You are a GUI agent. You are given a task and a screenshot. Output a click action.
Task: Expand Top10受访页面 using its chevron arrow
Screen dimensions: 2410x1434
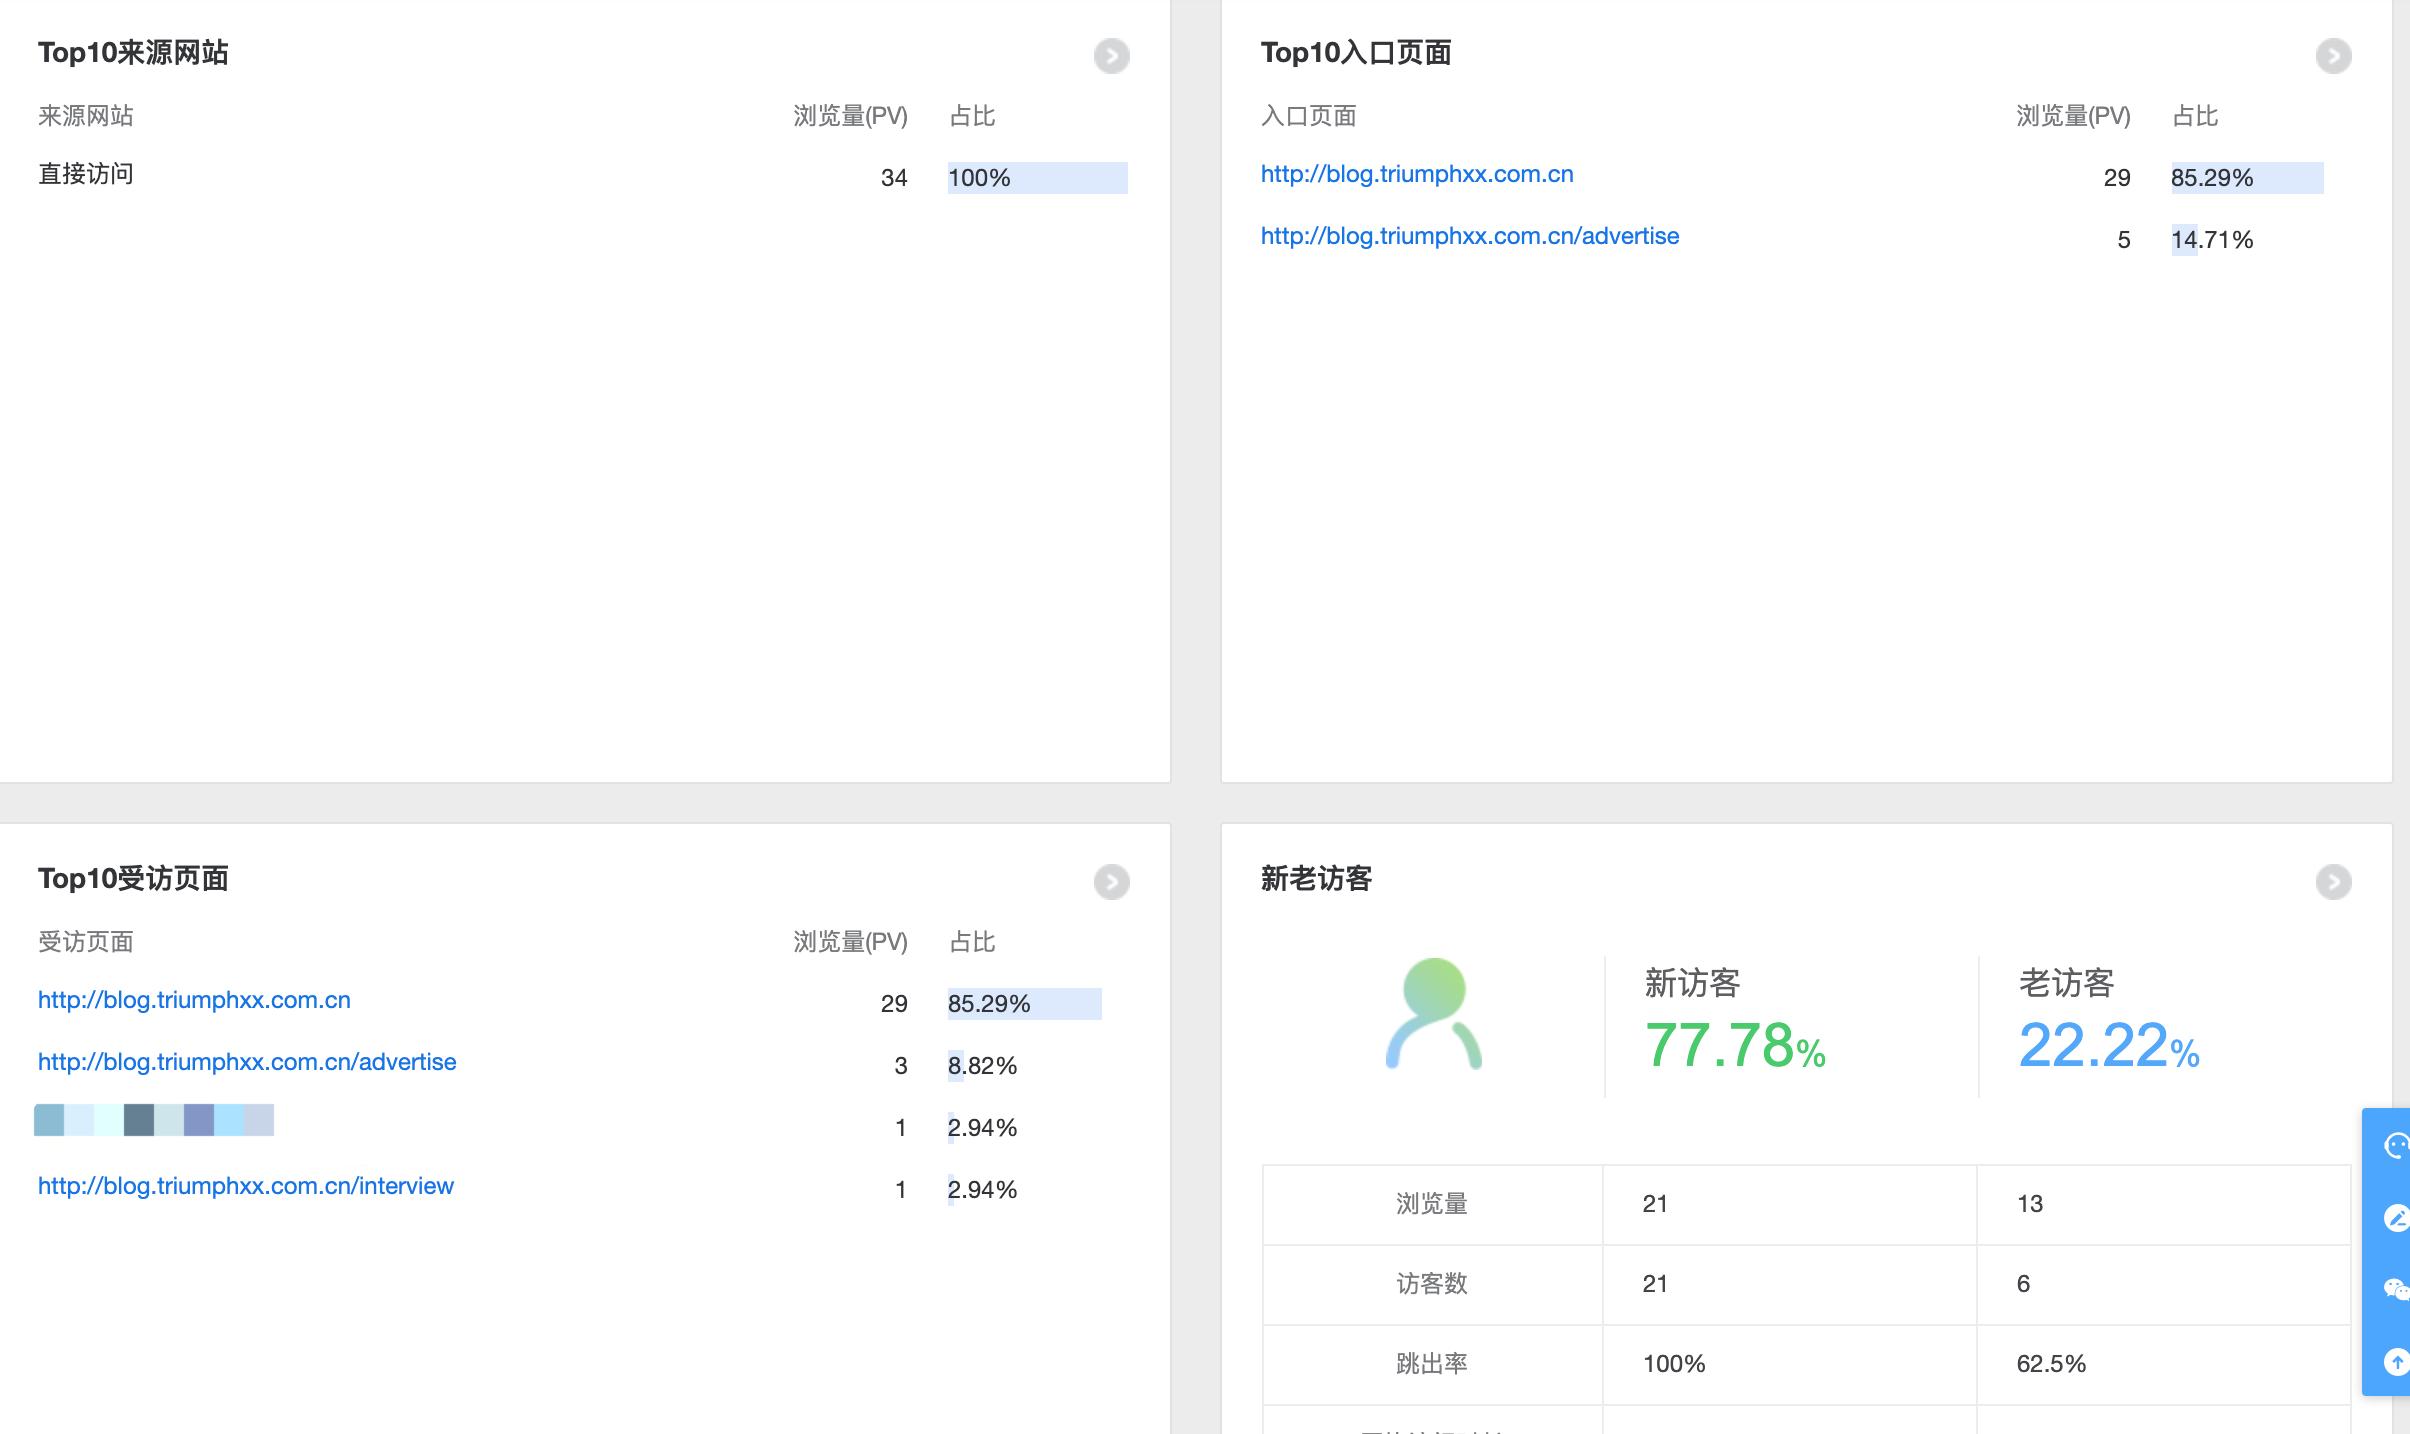(1110, 882)
